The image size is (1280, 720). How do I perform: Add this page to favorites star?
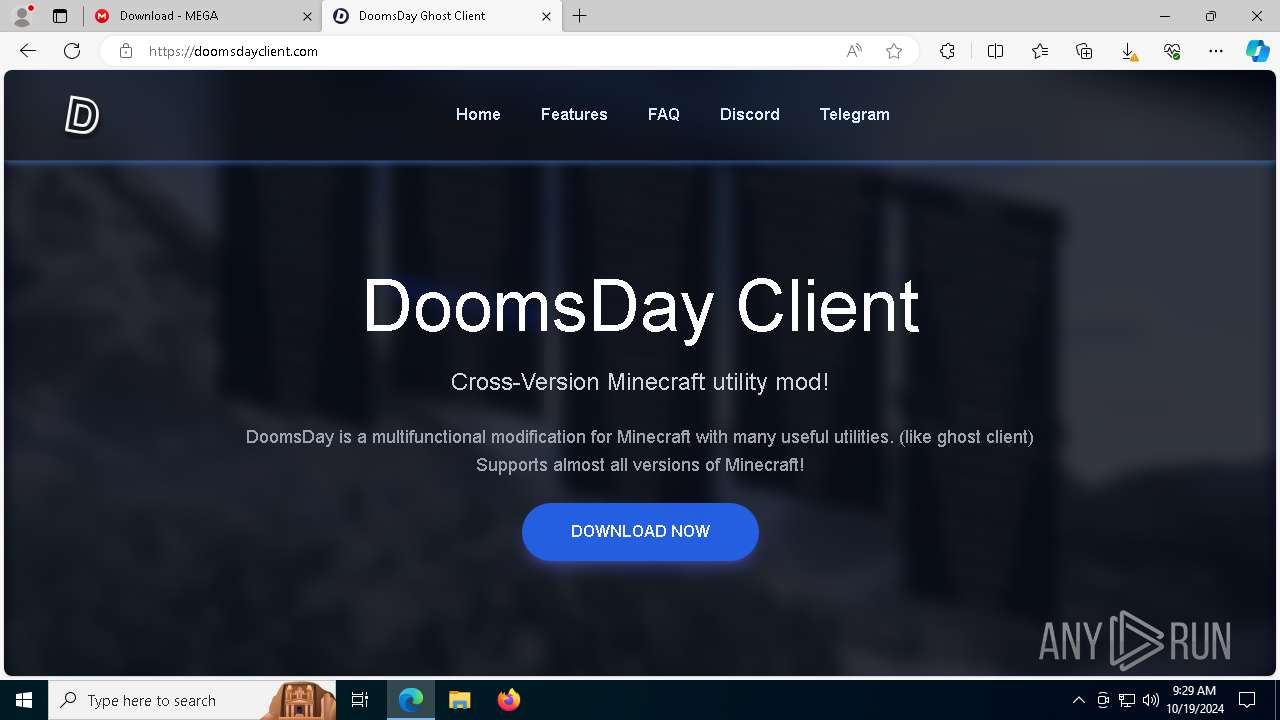(894, 51)
